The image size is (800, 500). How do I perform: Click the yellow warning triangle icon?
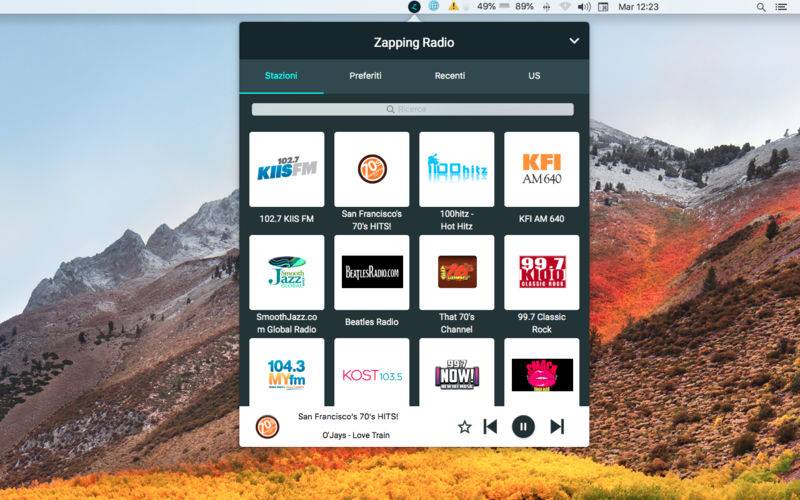click(453, 7)
